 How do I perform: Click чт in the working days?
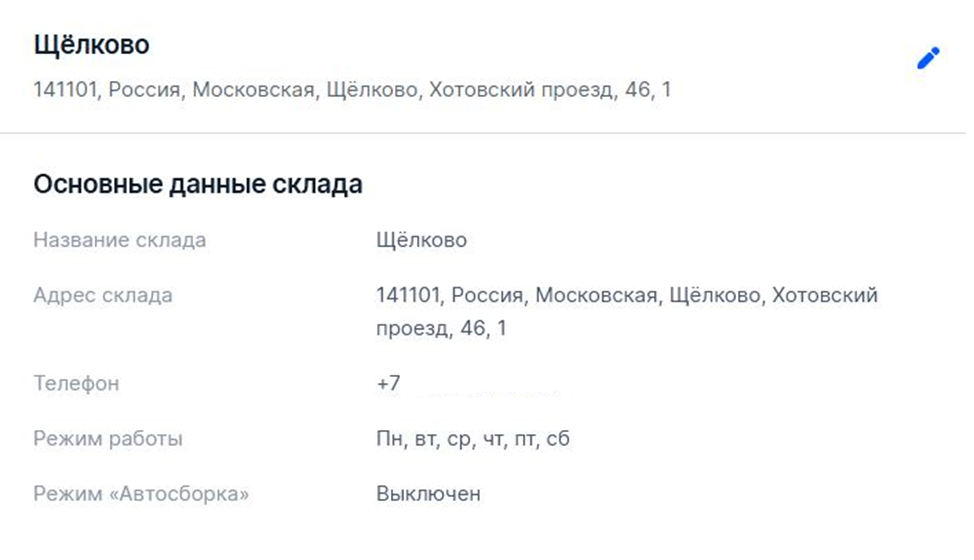point(492,439)
